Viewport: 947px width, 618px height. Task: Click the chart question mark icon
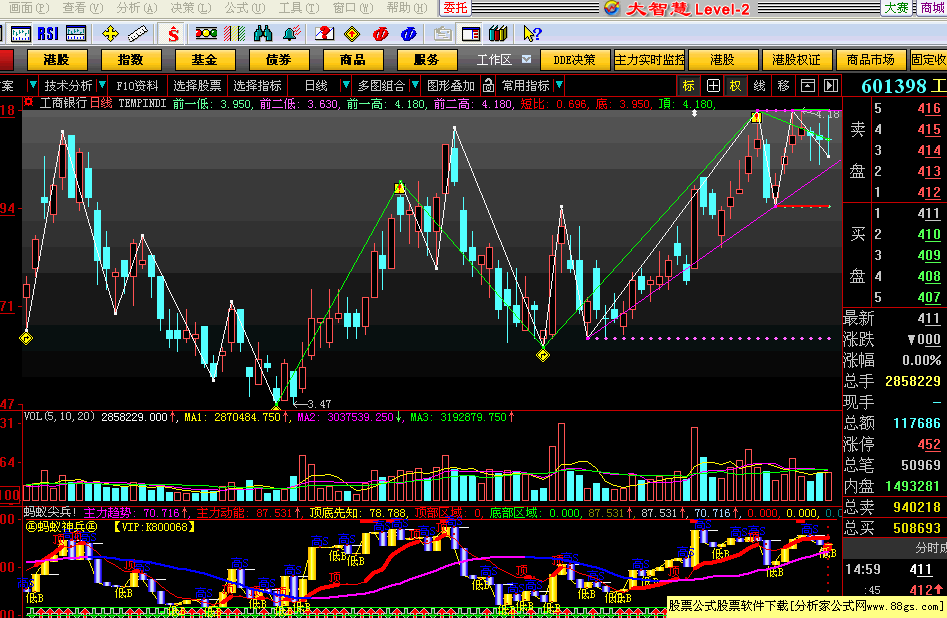point(324,34)
